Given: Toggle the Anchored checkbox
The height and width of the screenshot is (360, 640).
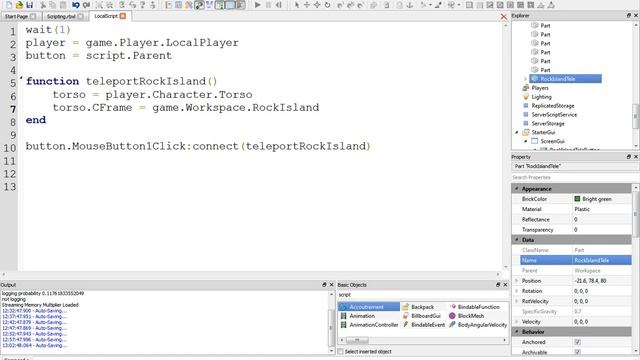Looking at the screenshot, I should click(578, 342).
